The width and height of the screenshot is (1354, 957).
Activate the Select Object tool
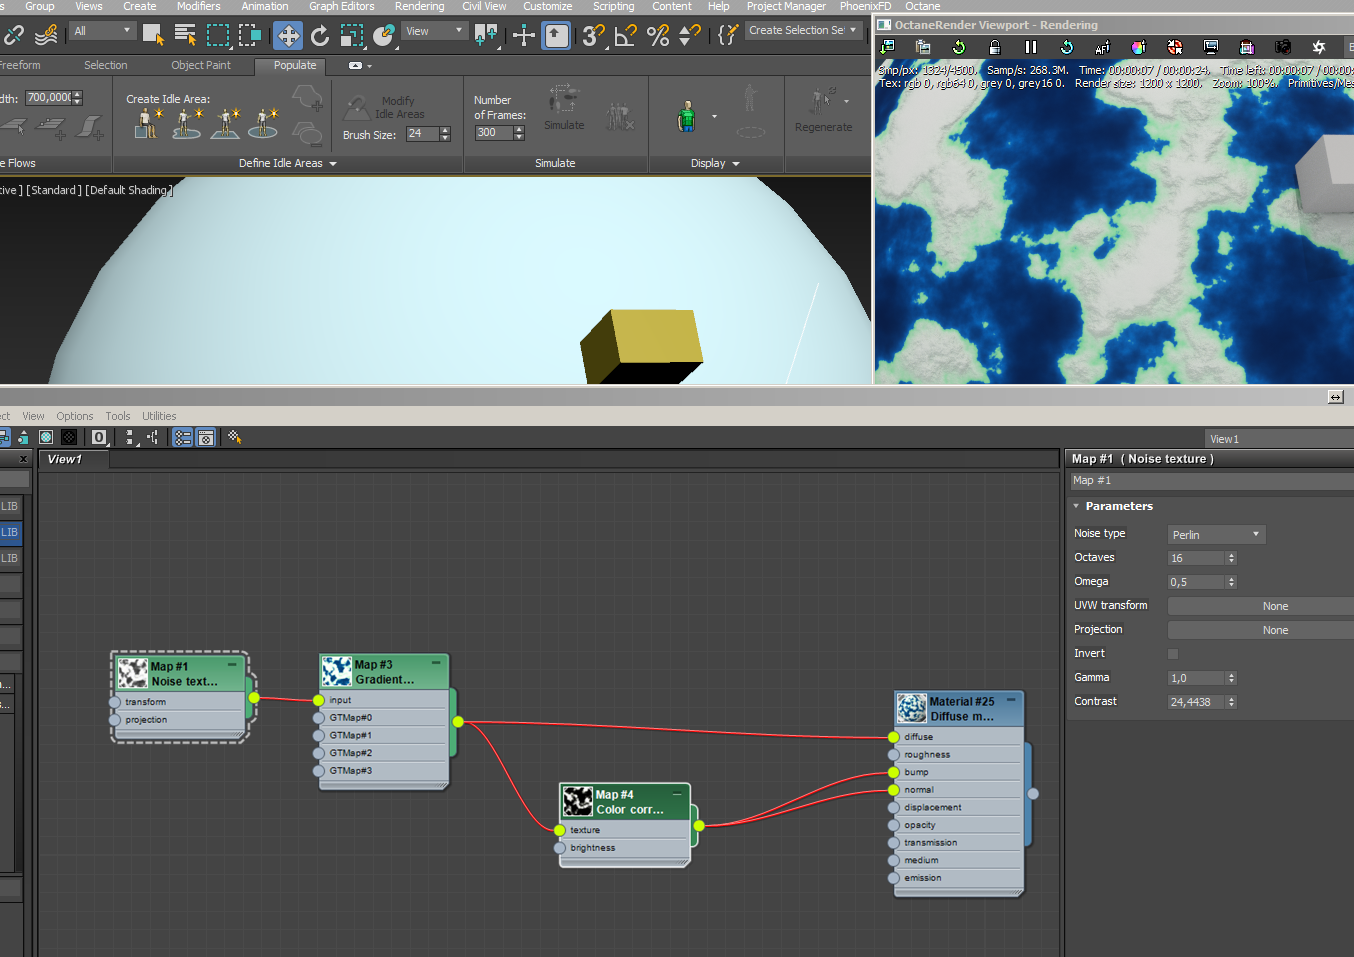[x=153, y=35]
